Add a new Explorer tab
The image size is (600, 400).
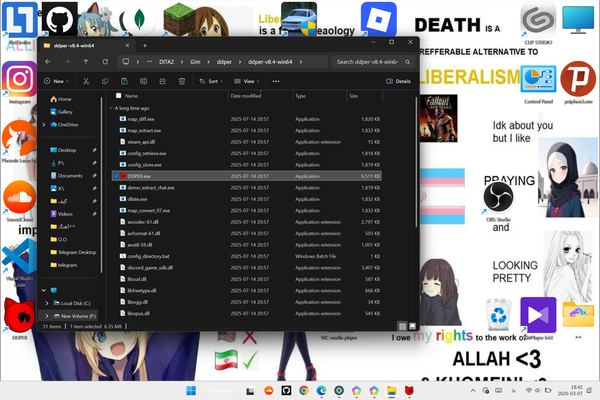point(145,46)
